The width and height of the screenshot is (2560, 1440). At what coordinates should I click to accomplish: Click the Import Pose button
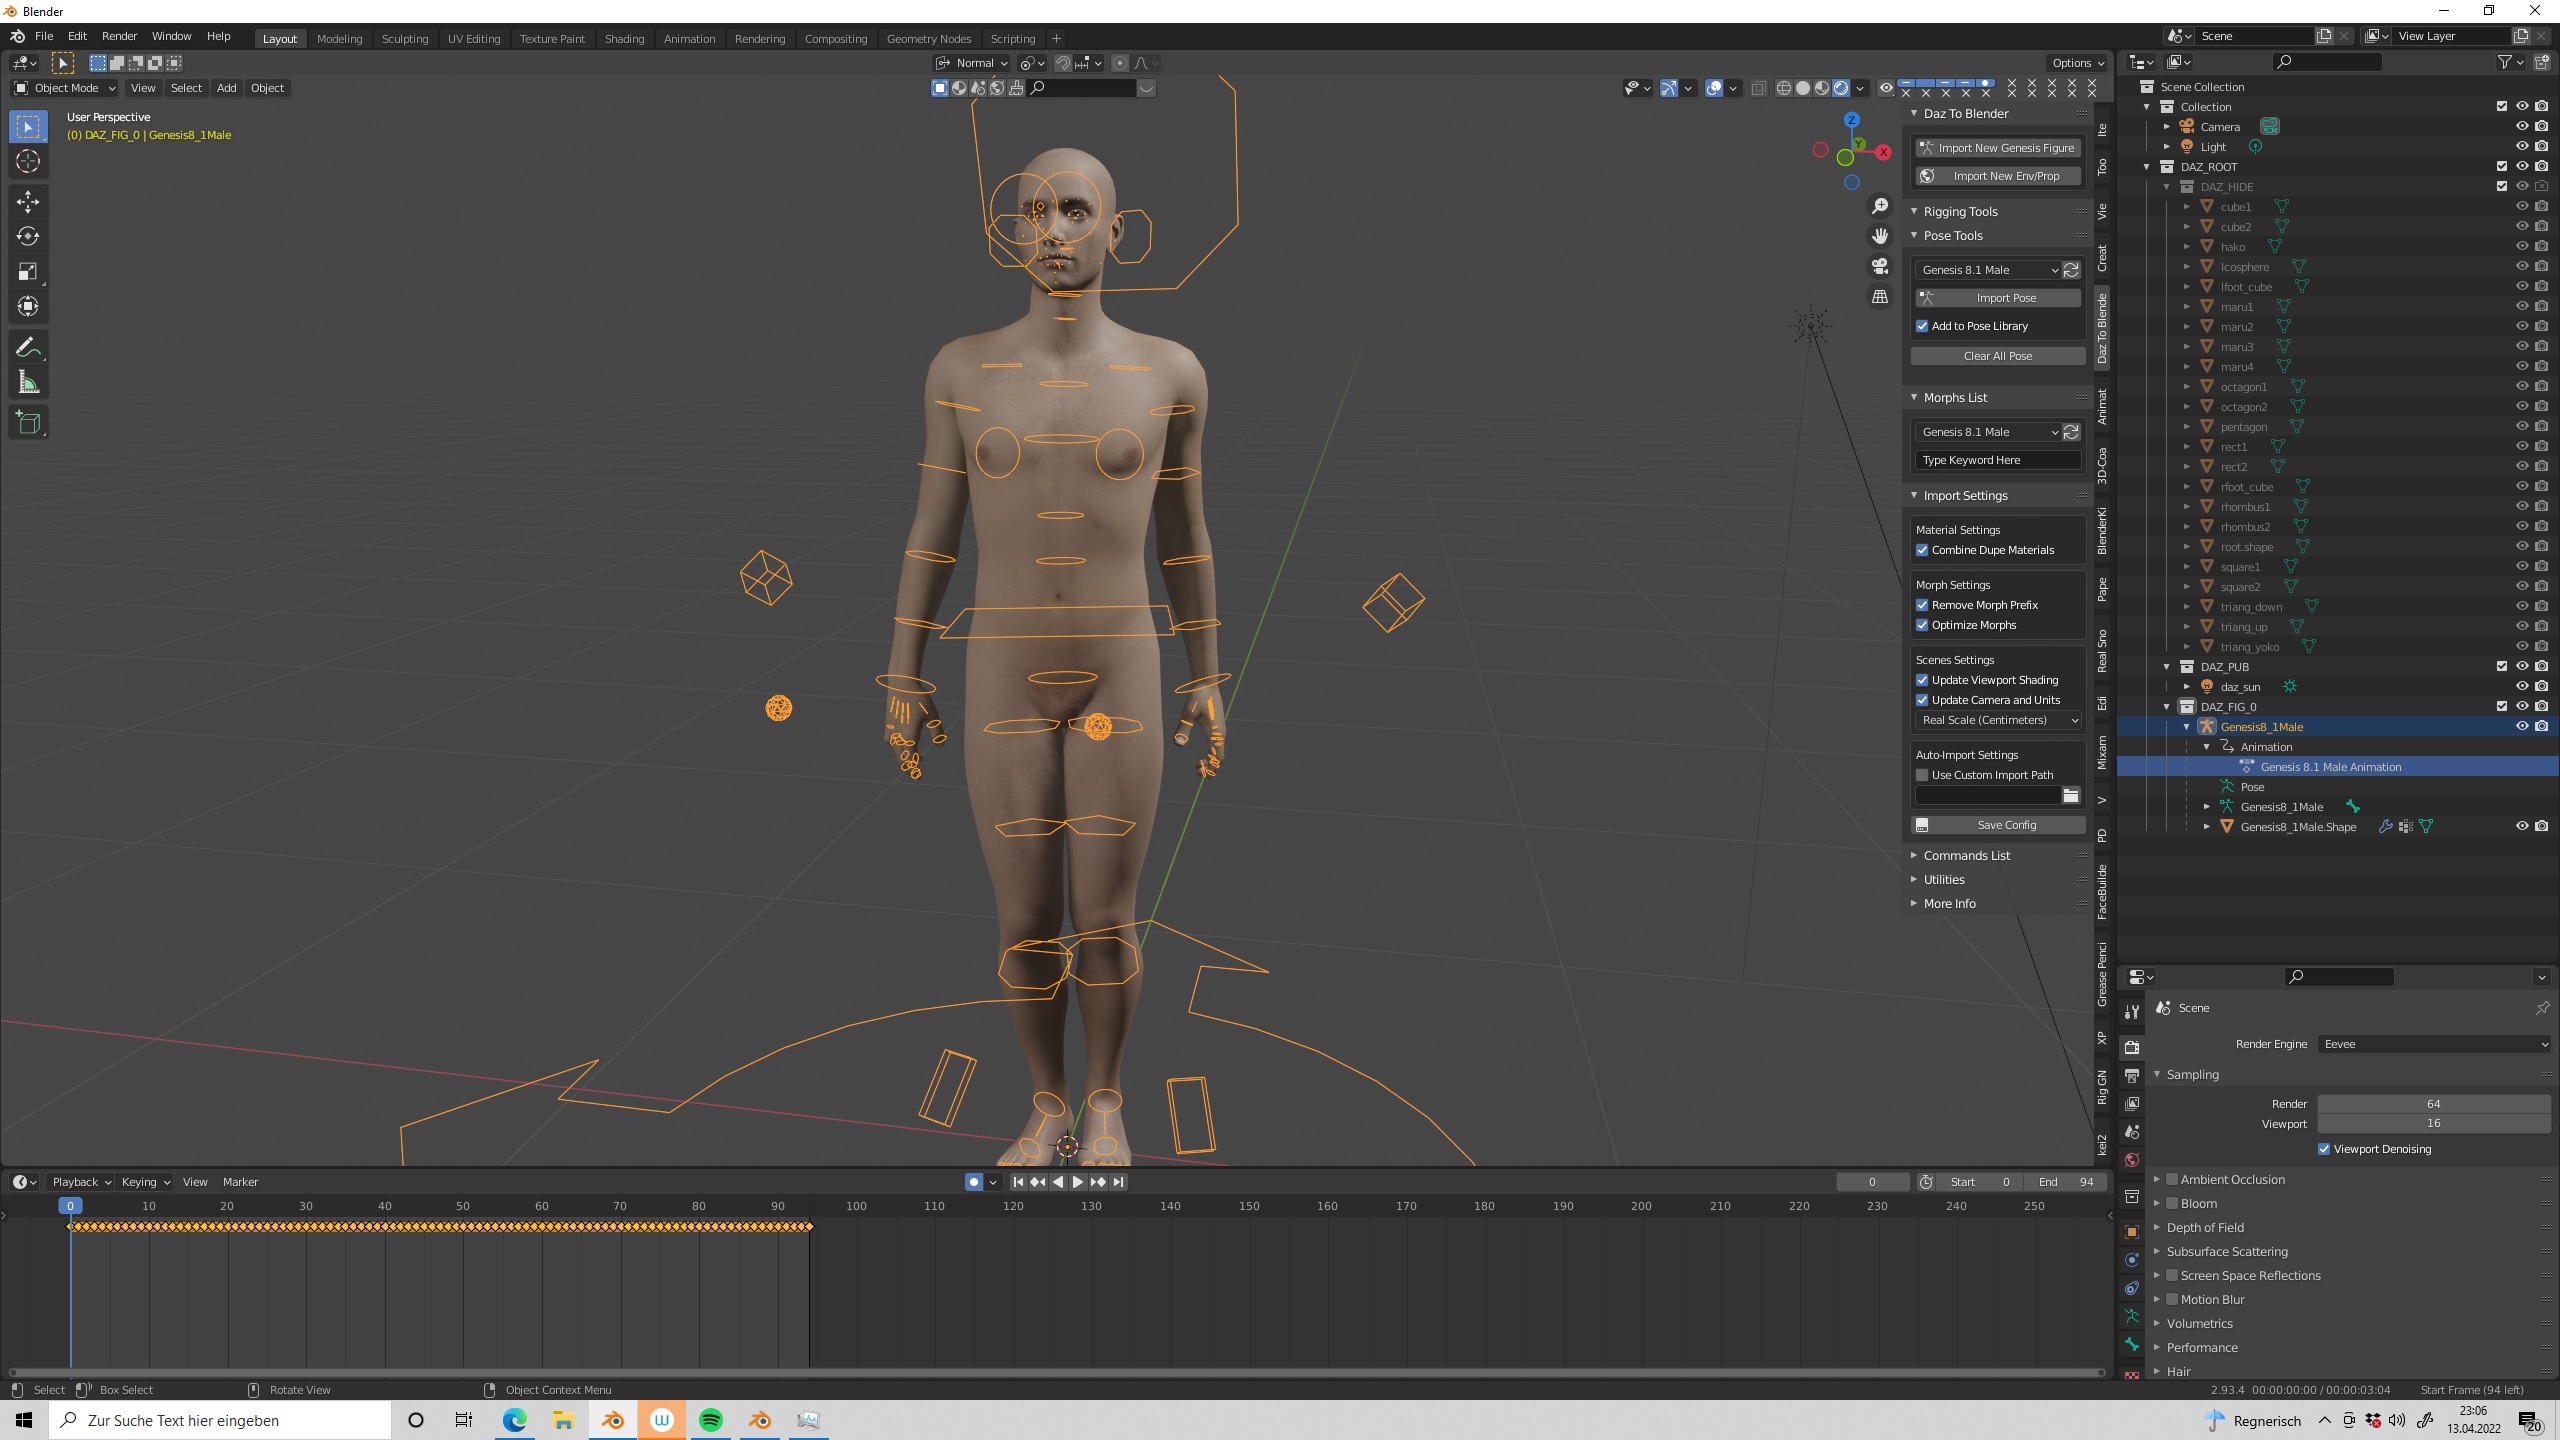point(1998,298)
